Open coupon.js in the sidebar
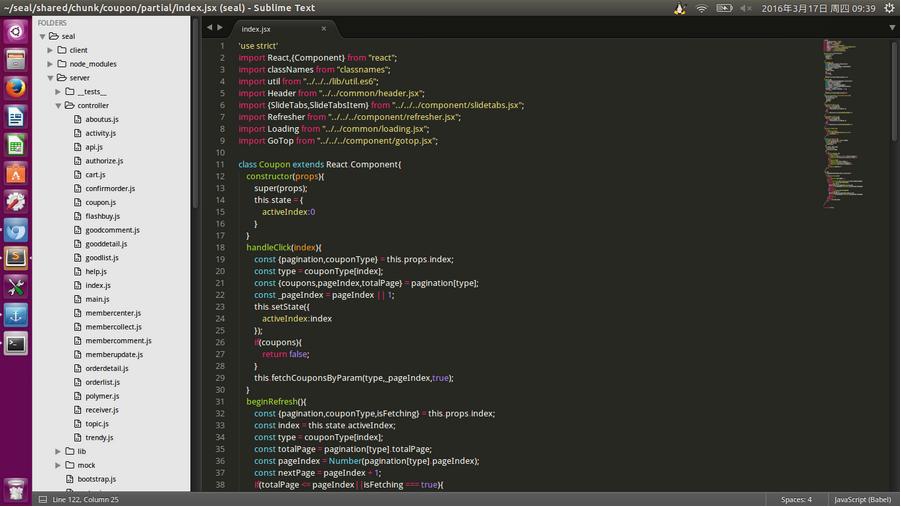 (x=100, y=202)
